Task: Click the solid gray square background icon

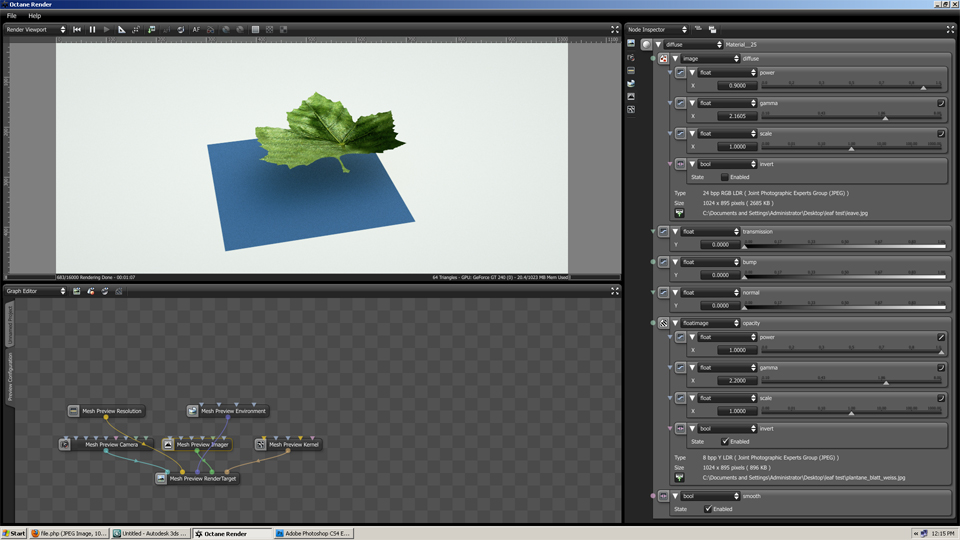Action: (255, 29)
